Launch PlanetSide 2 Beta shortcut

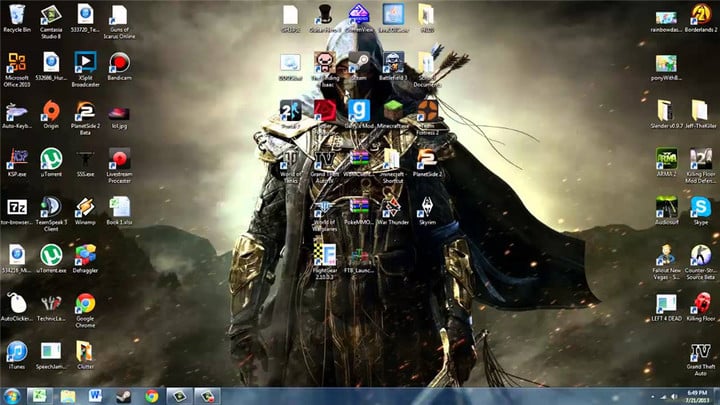(x=85, y=118)
